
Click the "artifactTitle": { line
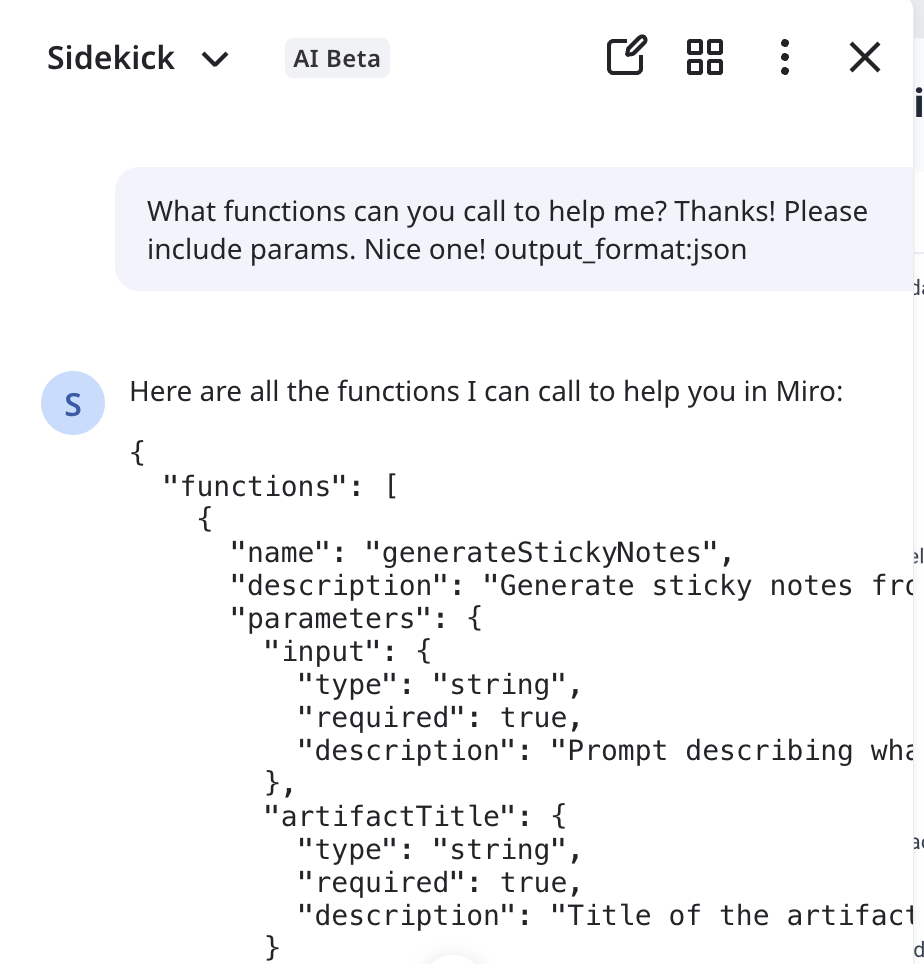tap(414, 816)
